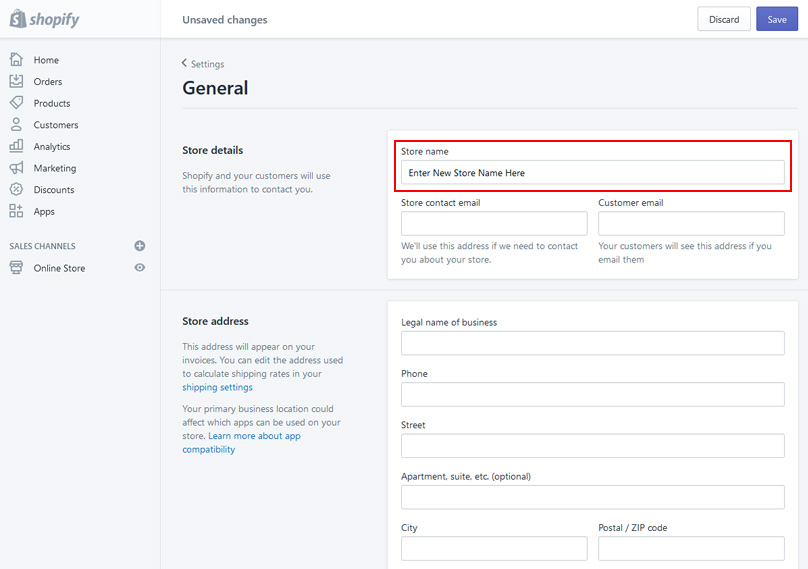Open the Online Store menu item

pos(59,268)
